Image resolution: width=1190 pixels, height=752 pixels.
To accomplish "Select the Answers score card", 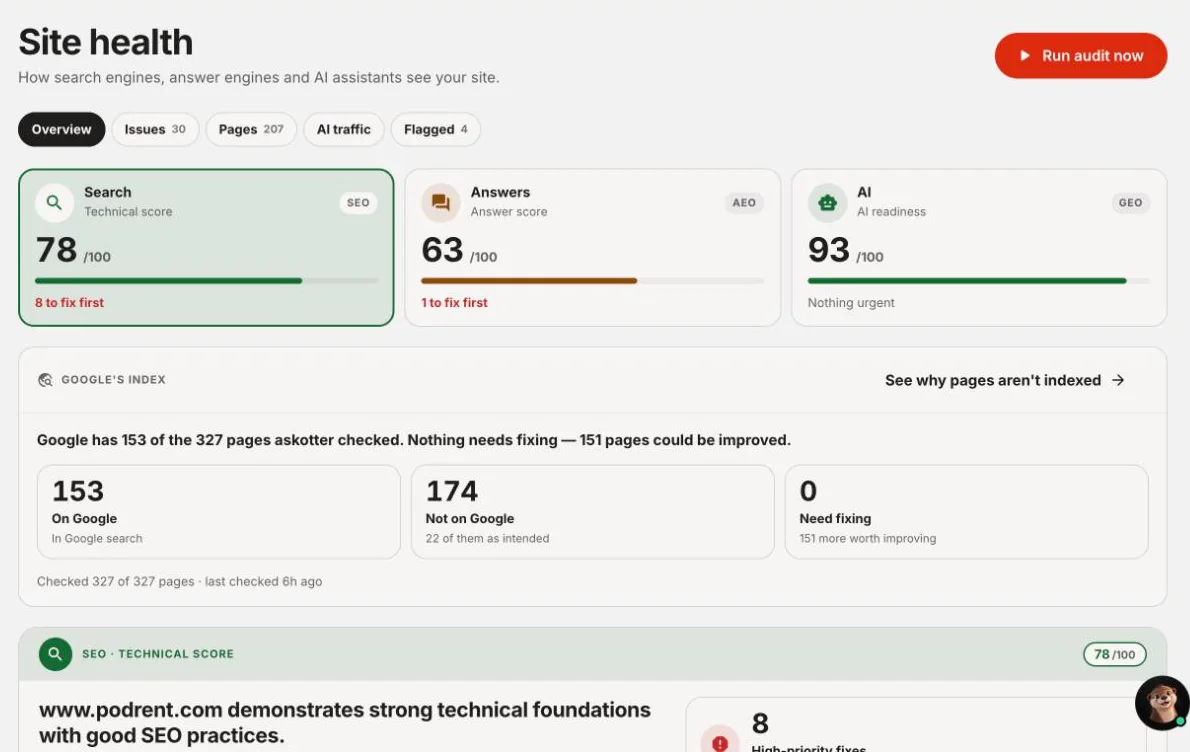I will click(x=592, y=247).
